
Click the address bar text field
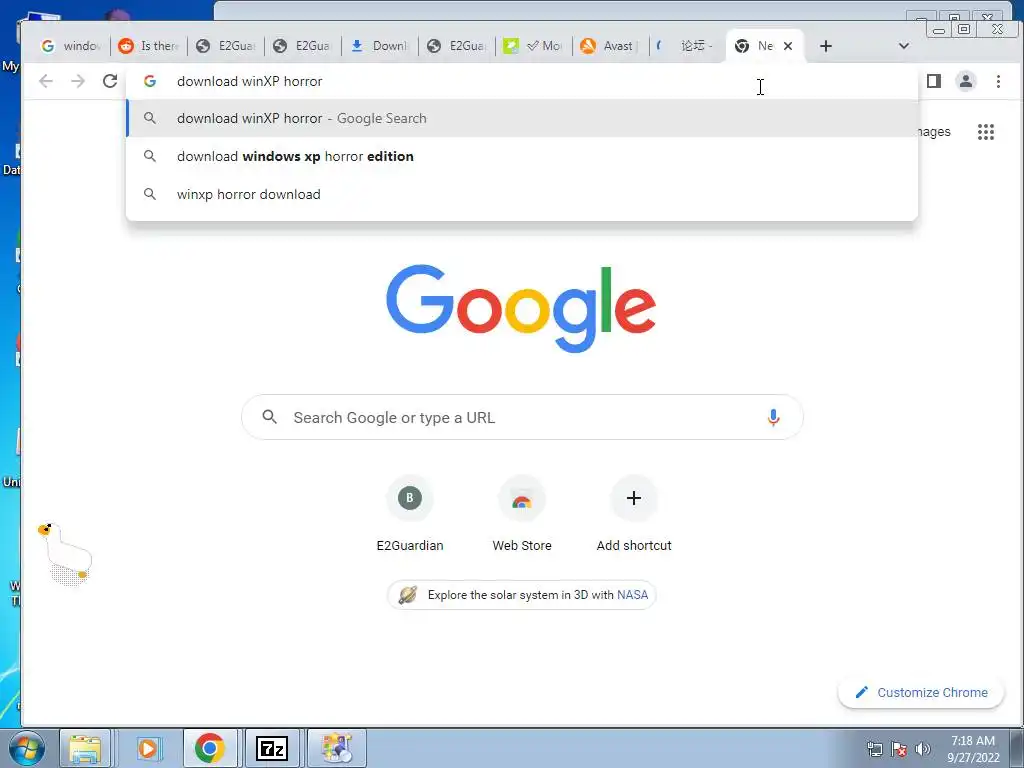[x=522, y=81]
